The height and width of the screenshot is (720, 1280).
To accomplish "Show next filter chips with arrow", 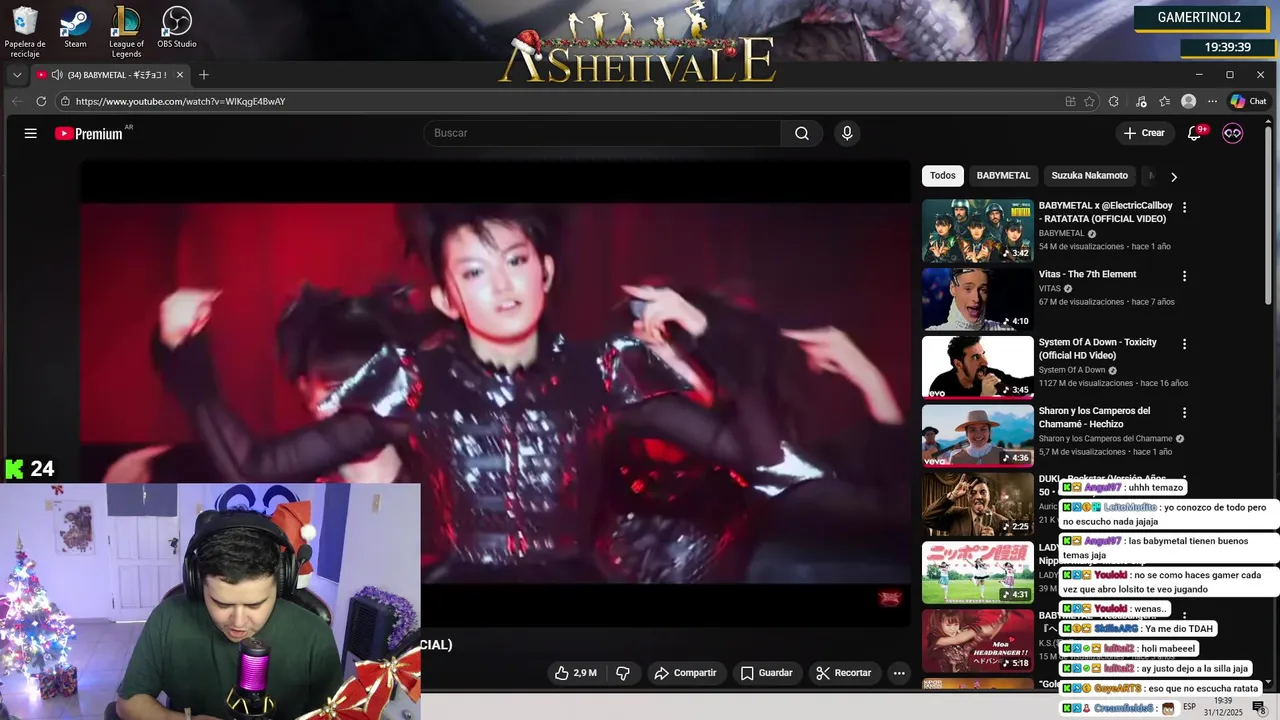I will click(1174, 176).
